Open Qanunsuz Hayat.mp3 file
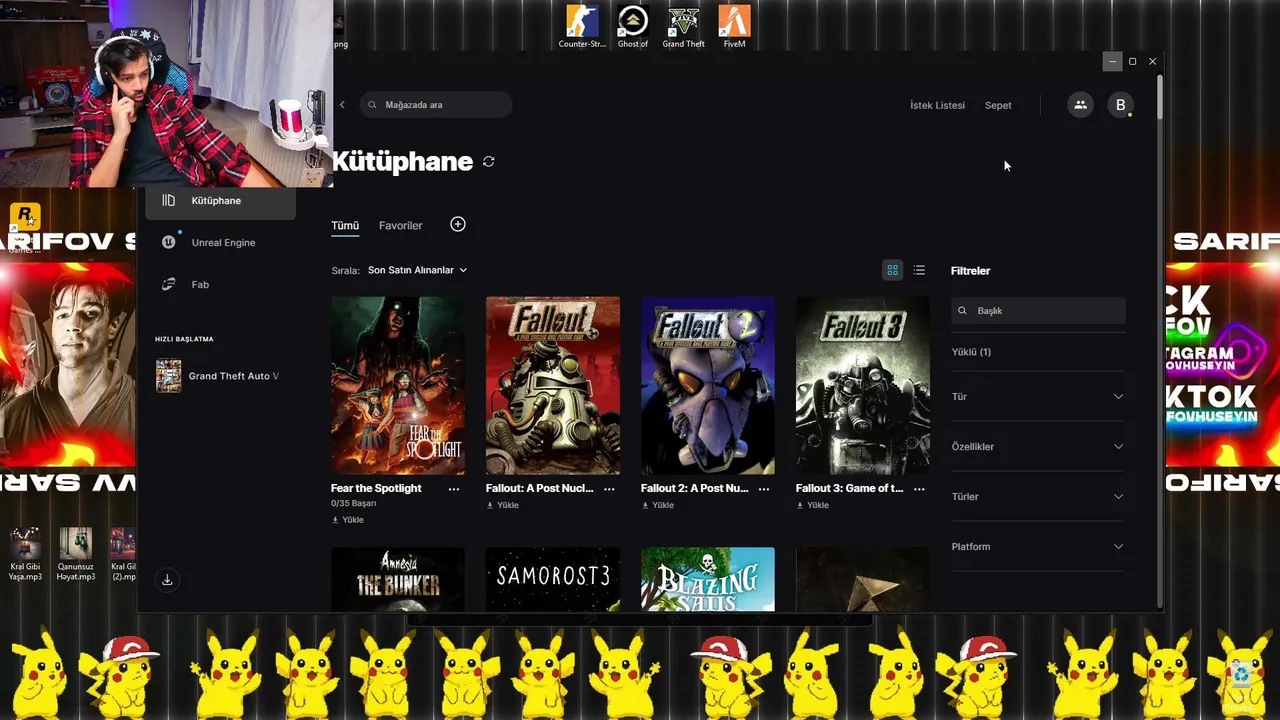The image size is (1280, 720). coord(75,555)
